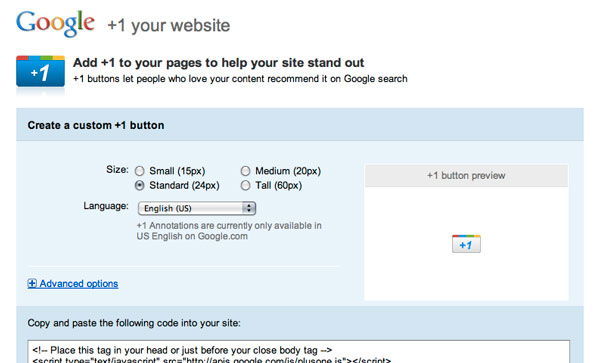Click 'Add +1 to your pages' heading
The height and width of the screenshot is (363, 600).
(218, 62)
